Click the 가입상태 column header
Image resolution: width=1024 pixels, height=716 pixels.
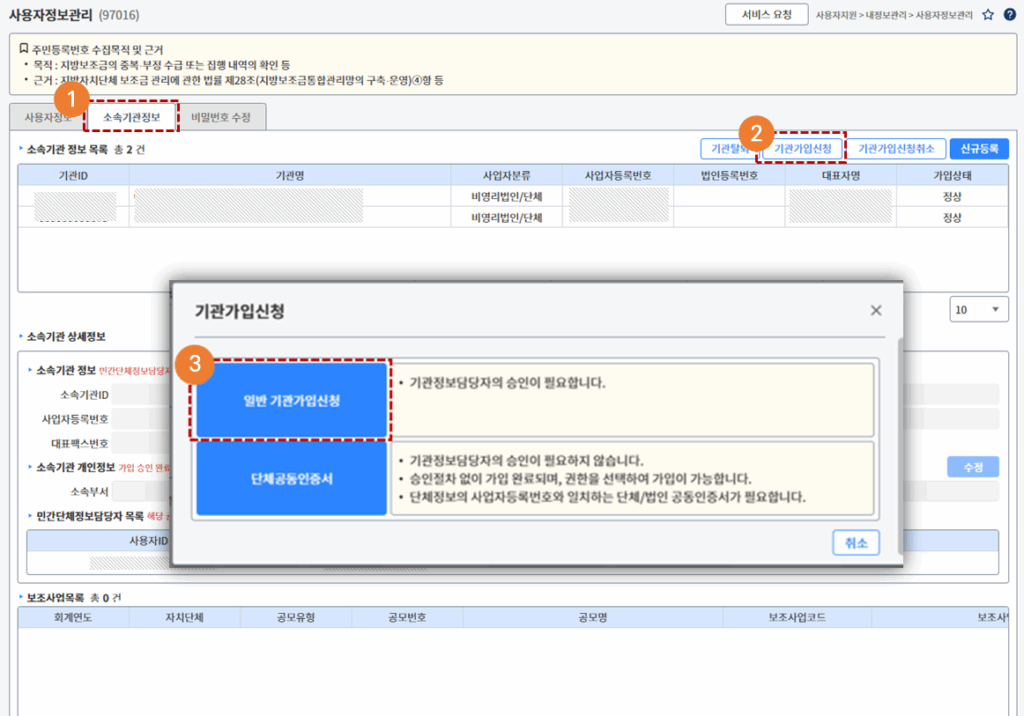pos(952,176)
